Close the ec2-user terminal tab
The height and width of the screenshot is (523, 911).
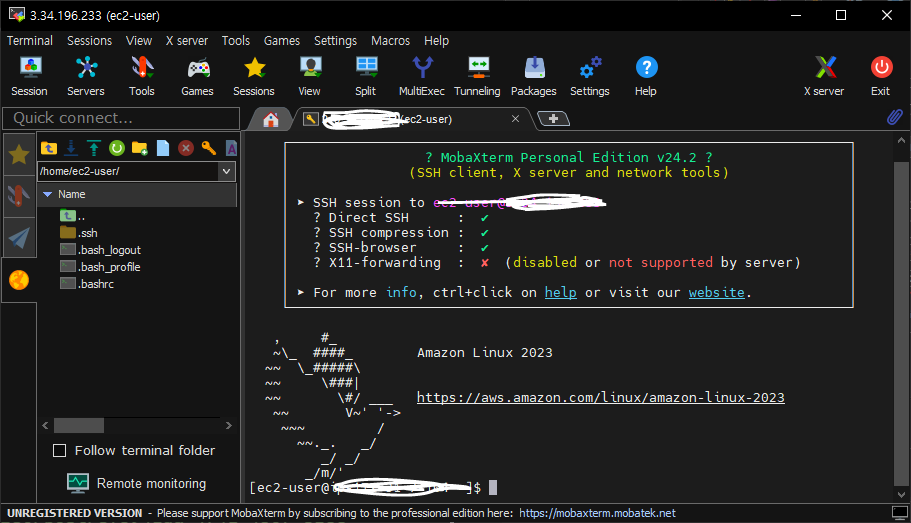(x=515, y=119)
